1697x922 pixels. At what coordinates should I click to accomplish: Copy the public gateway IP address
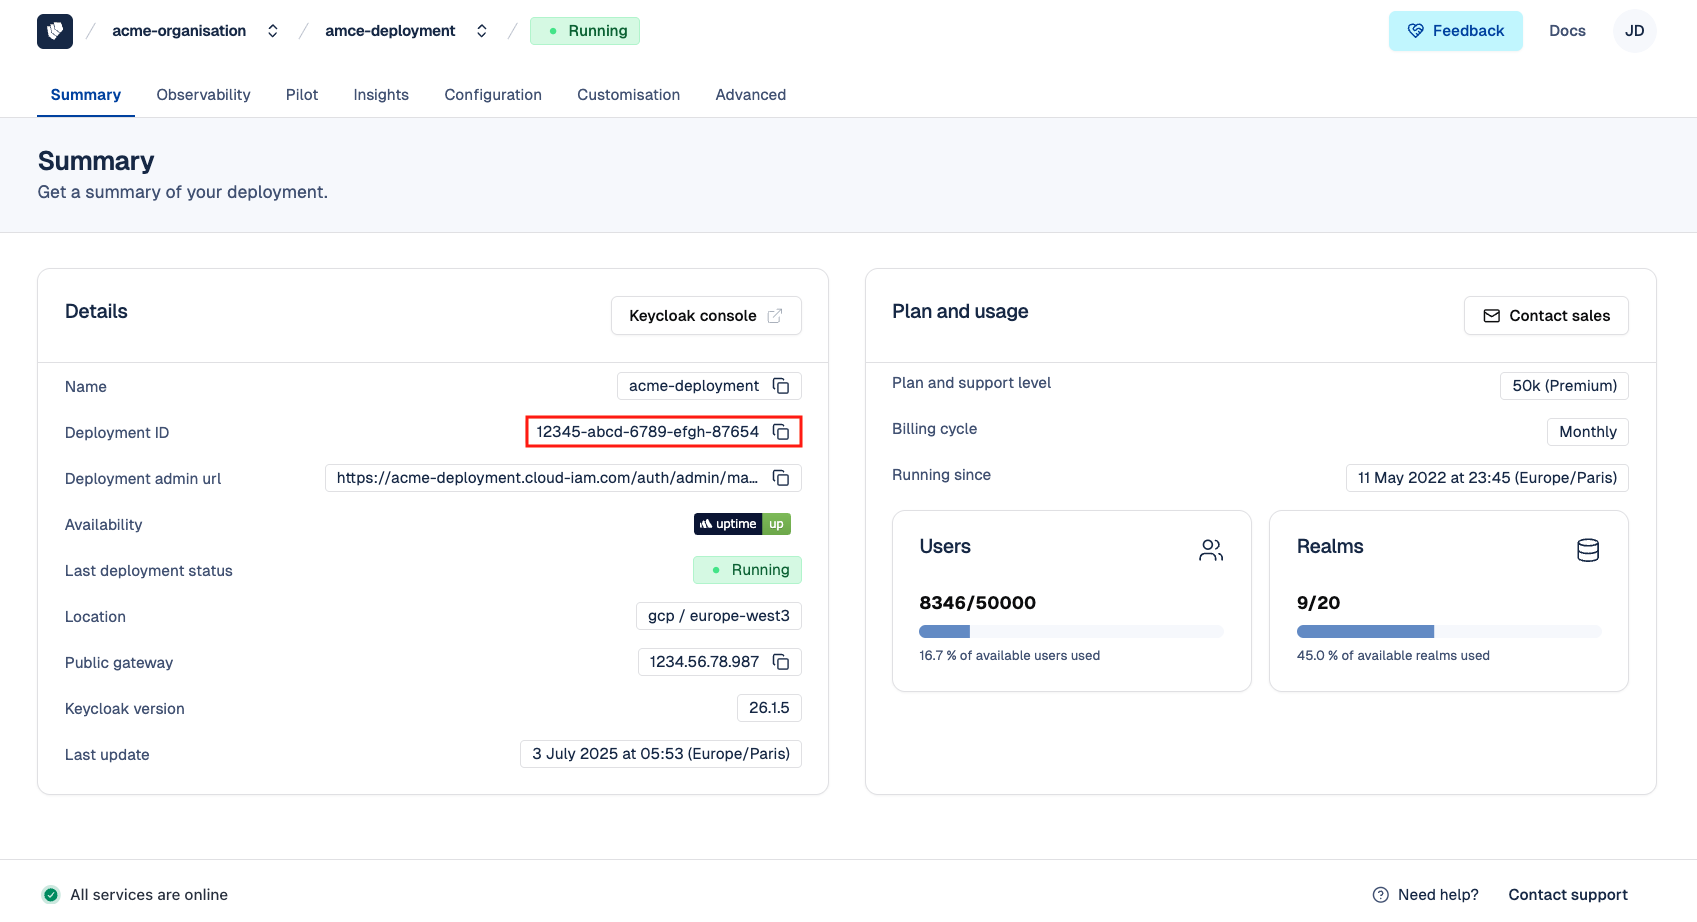tap(781, 662)
